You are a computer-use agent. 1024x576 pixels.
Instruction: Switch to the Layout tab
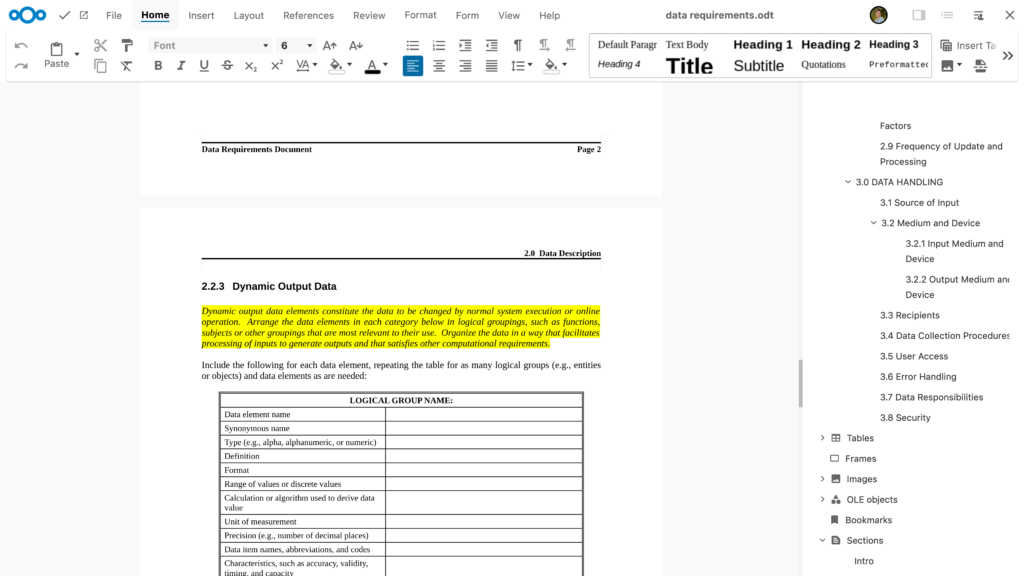[249, 15]
